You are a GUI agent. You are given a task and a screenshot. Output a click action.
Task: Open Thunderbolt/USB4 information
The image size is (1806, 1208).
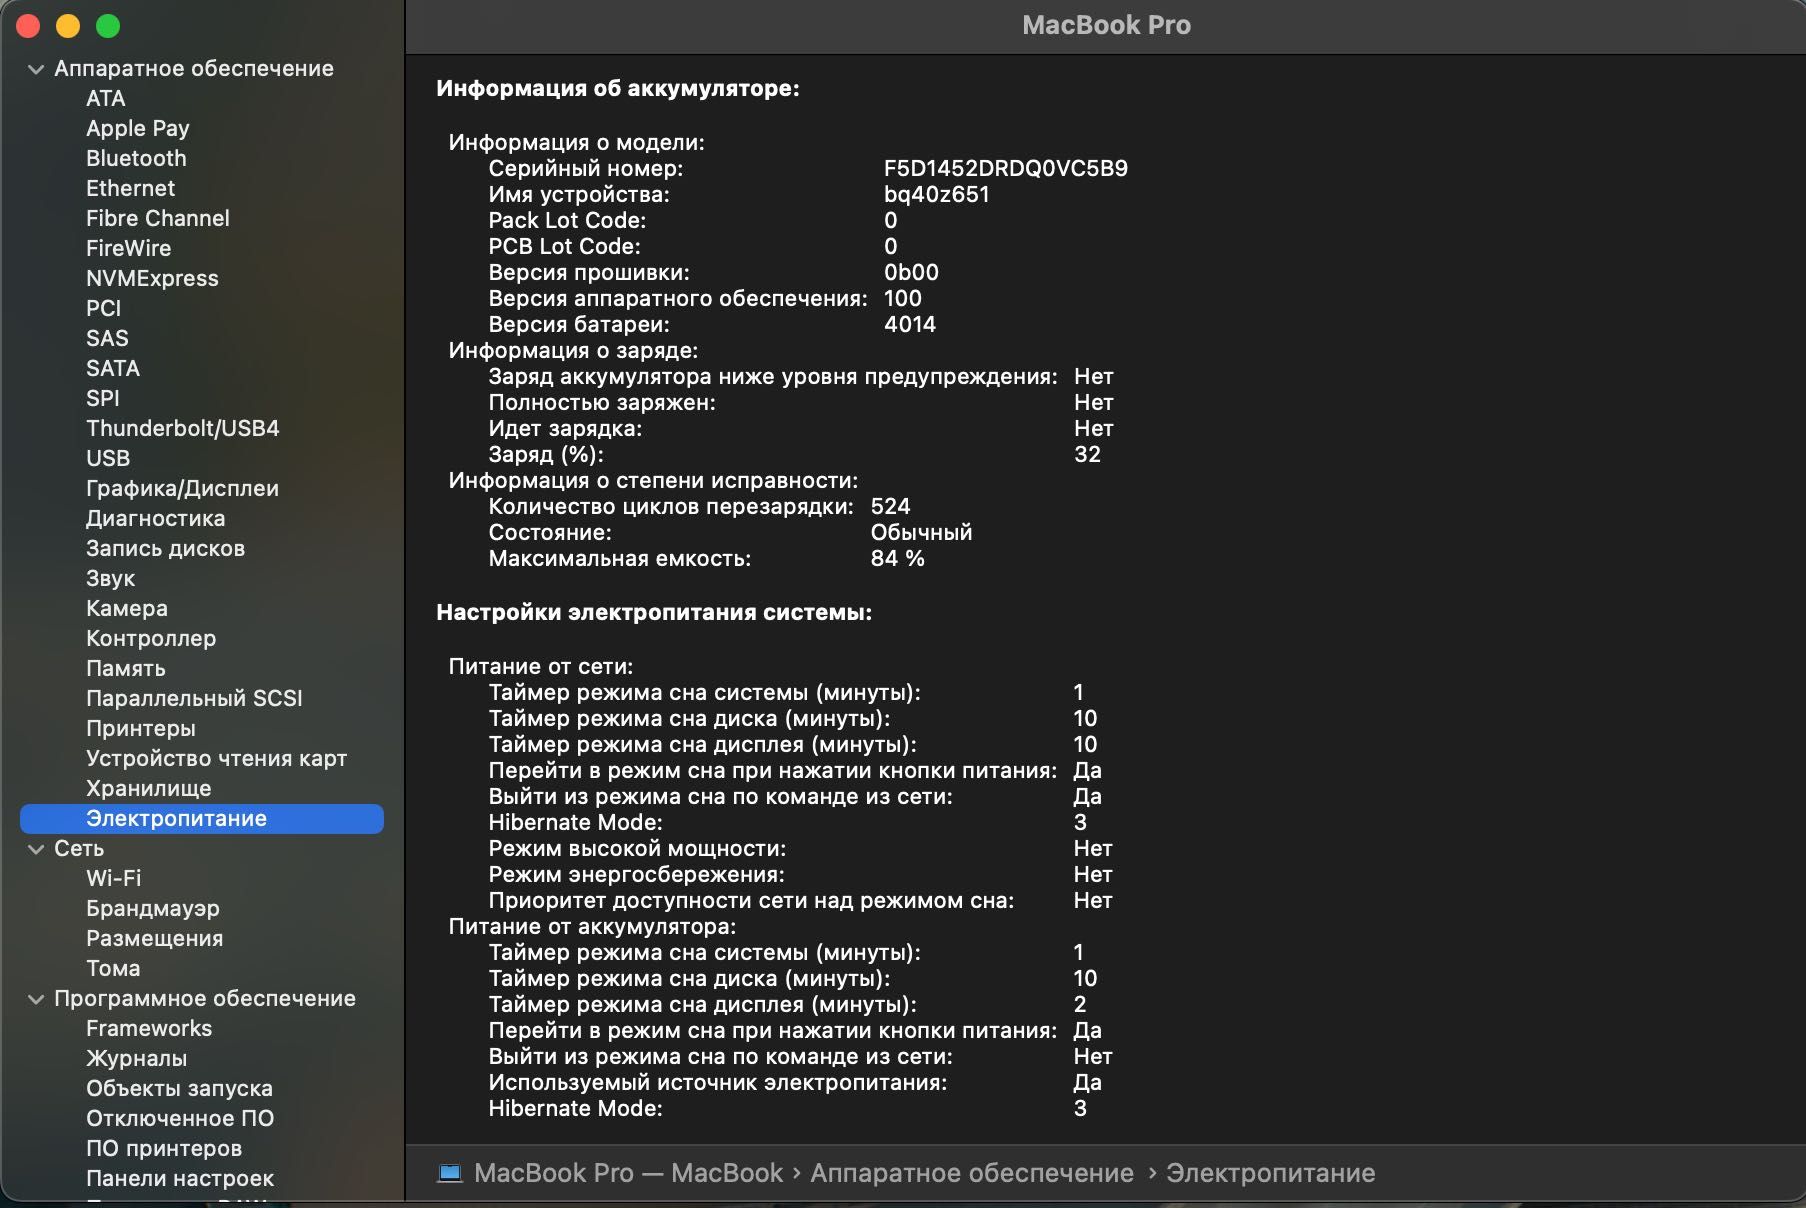coord(182,428)
